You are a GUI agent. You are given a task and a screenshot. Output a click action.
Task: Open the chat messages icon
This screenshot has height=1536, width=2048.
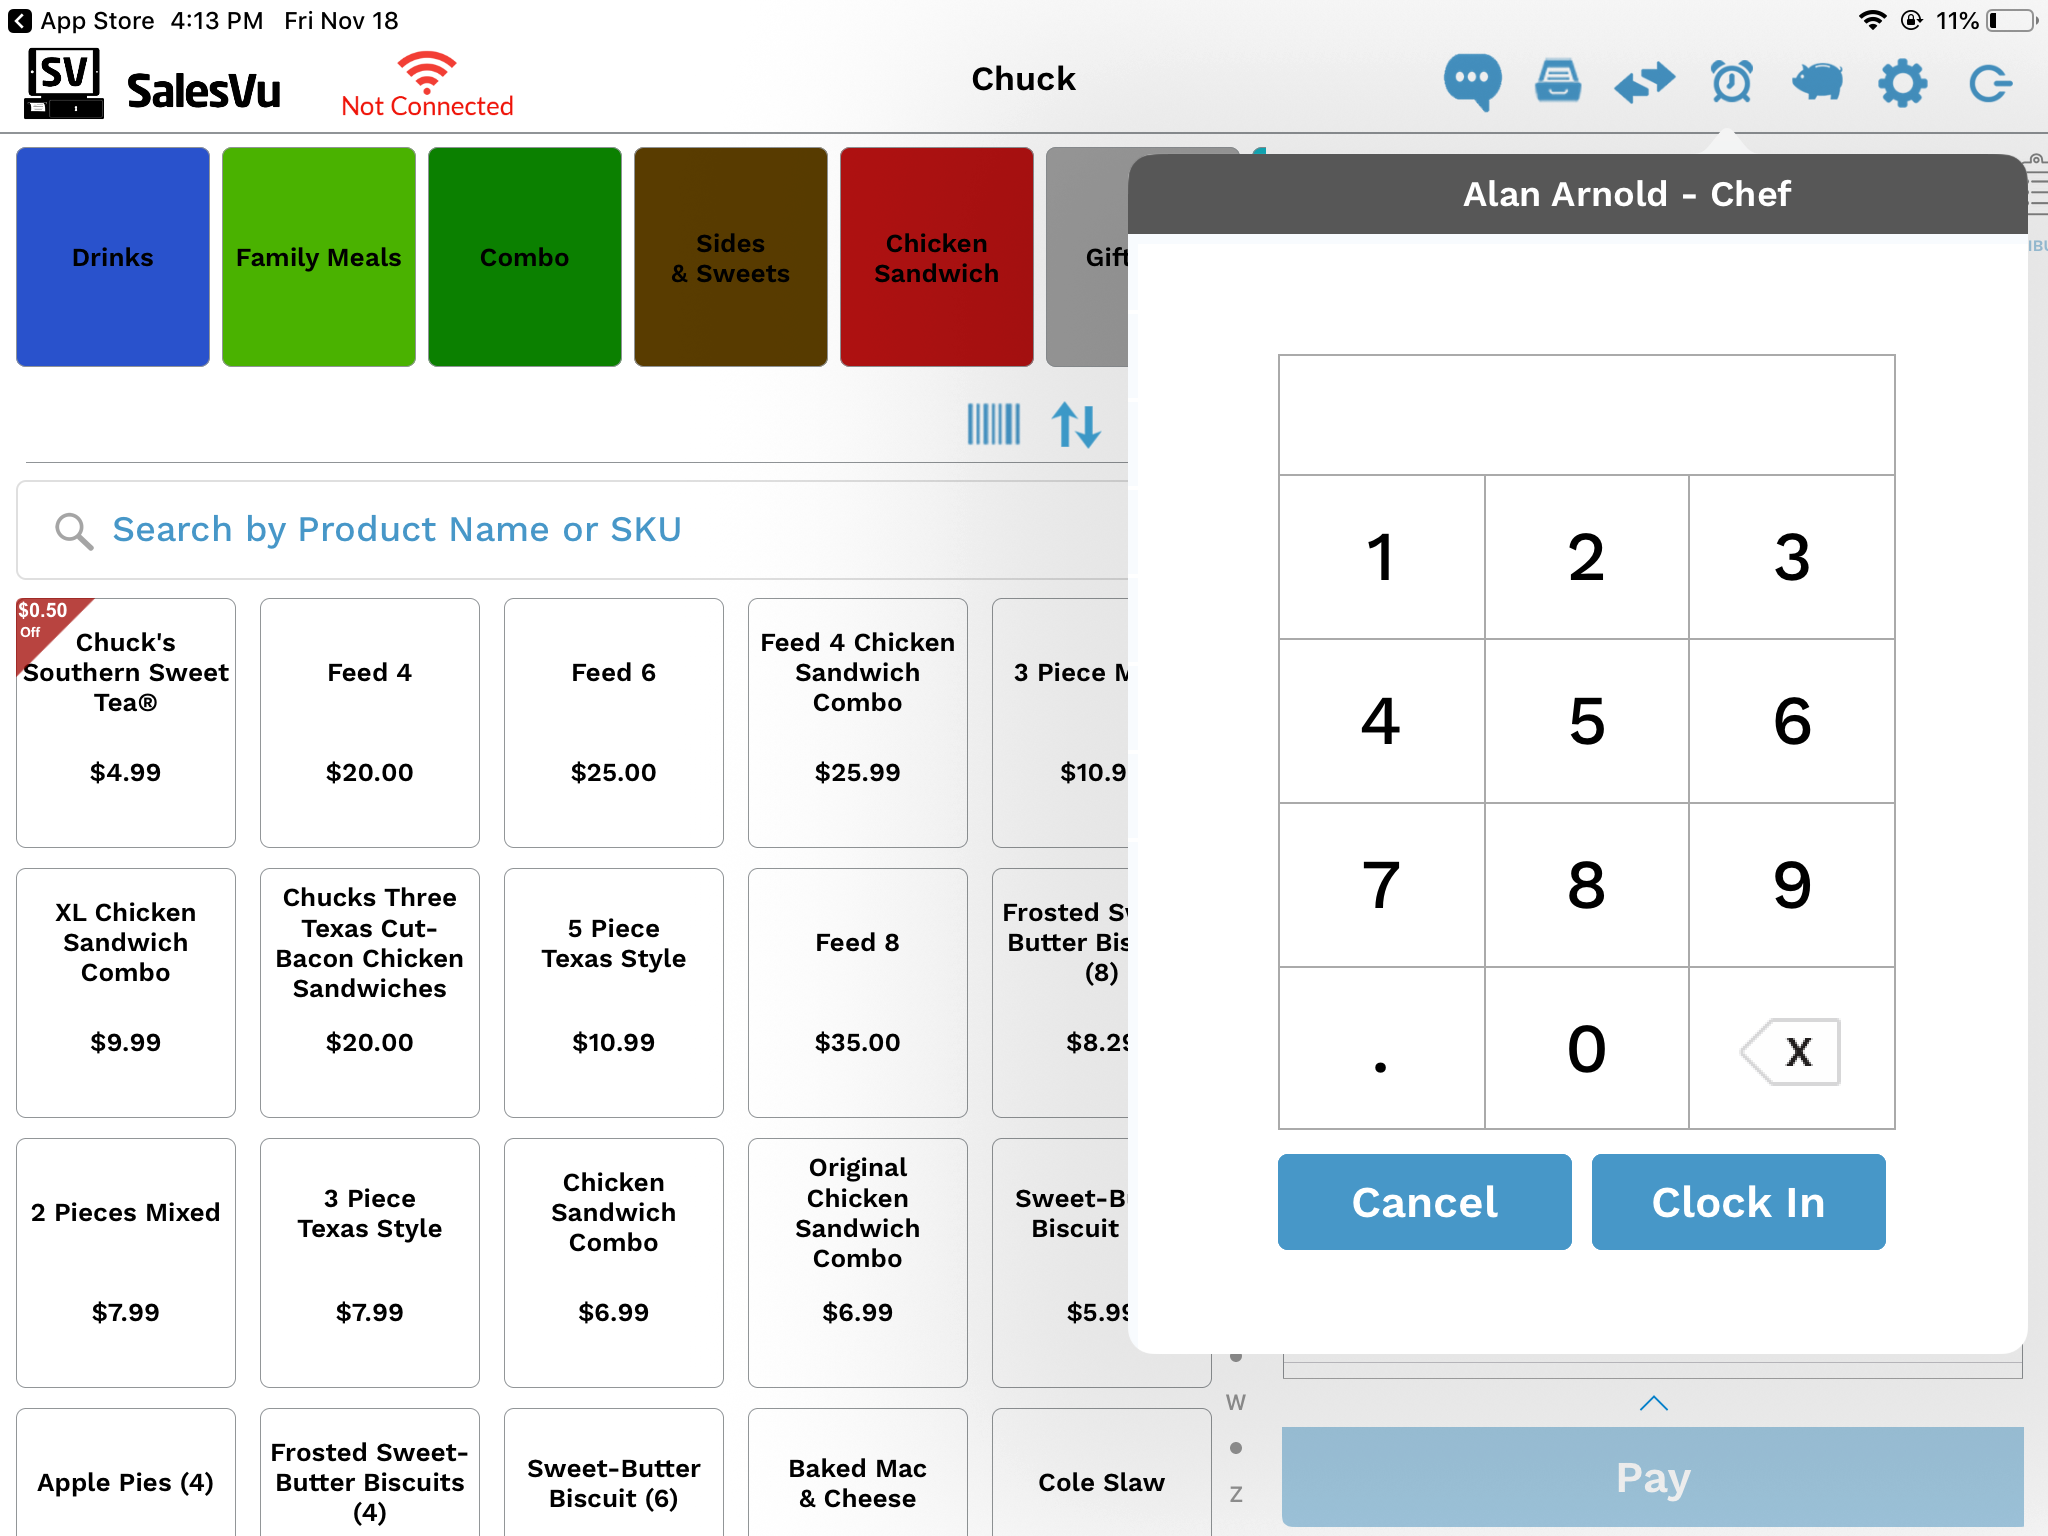[x=1472, y=81]
